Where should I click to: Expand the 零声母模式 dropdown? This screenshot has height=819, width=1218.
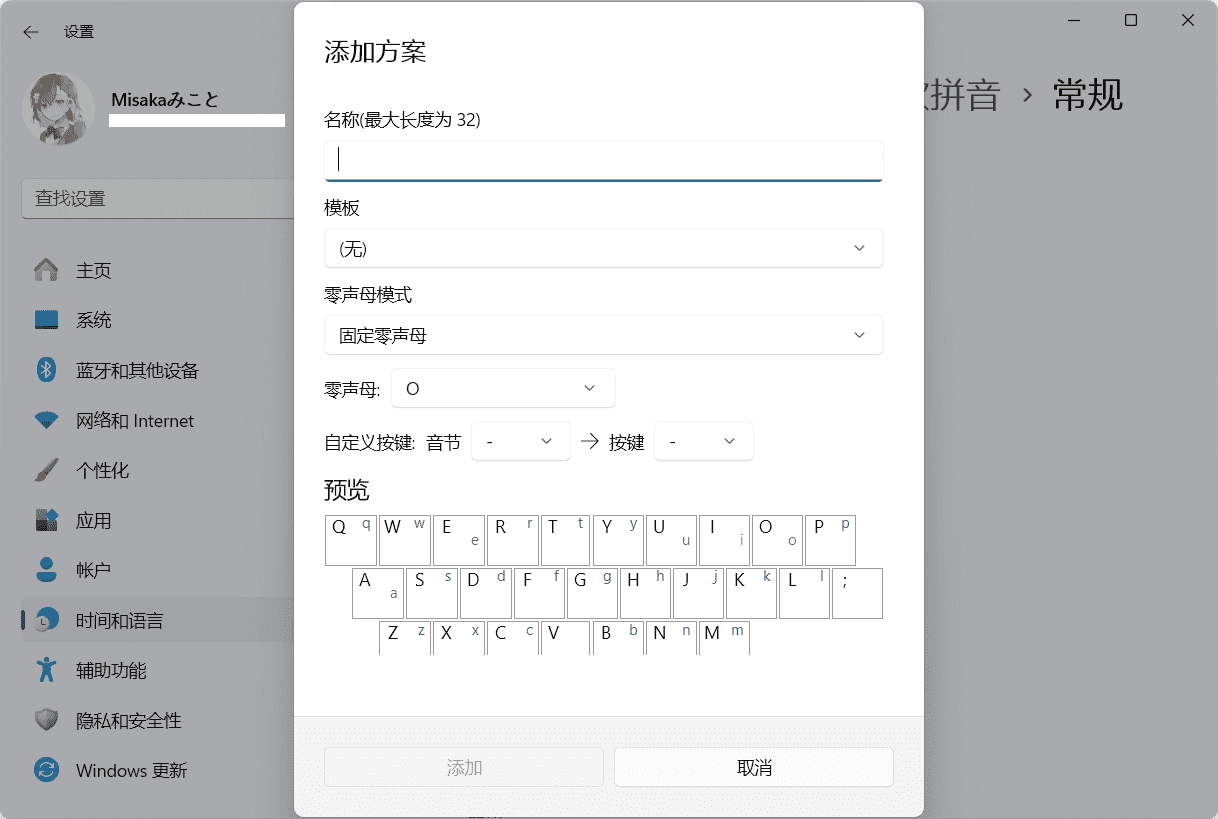603,335
